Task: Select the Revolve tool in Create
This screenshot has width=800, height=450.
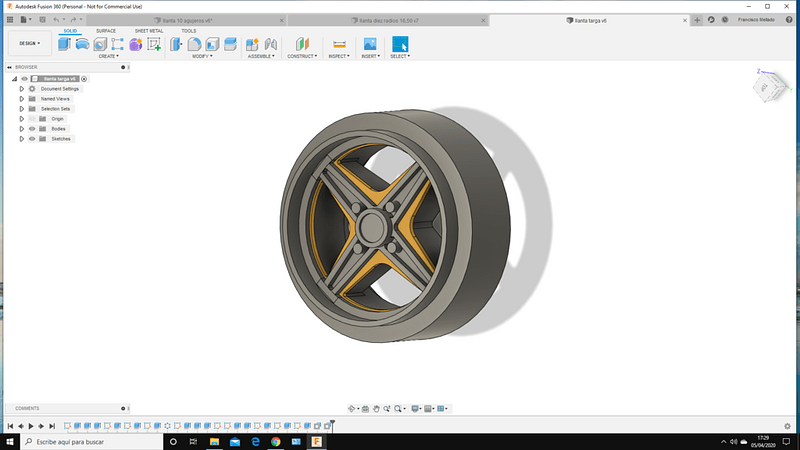Action: pos(82,44)
